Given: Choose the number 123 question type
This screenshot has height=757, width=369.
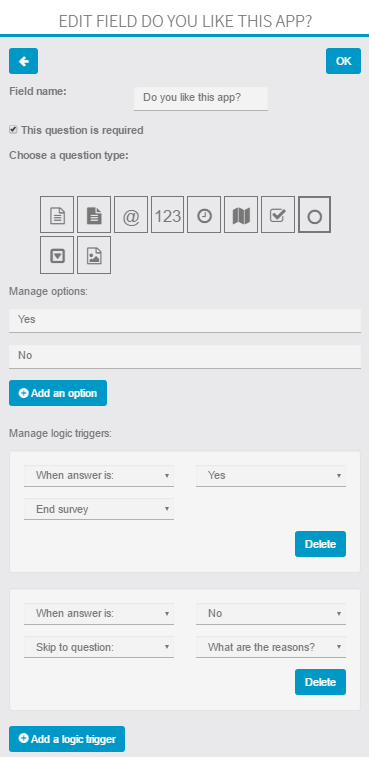Looking at the screenshot, I should point(168,214).
